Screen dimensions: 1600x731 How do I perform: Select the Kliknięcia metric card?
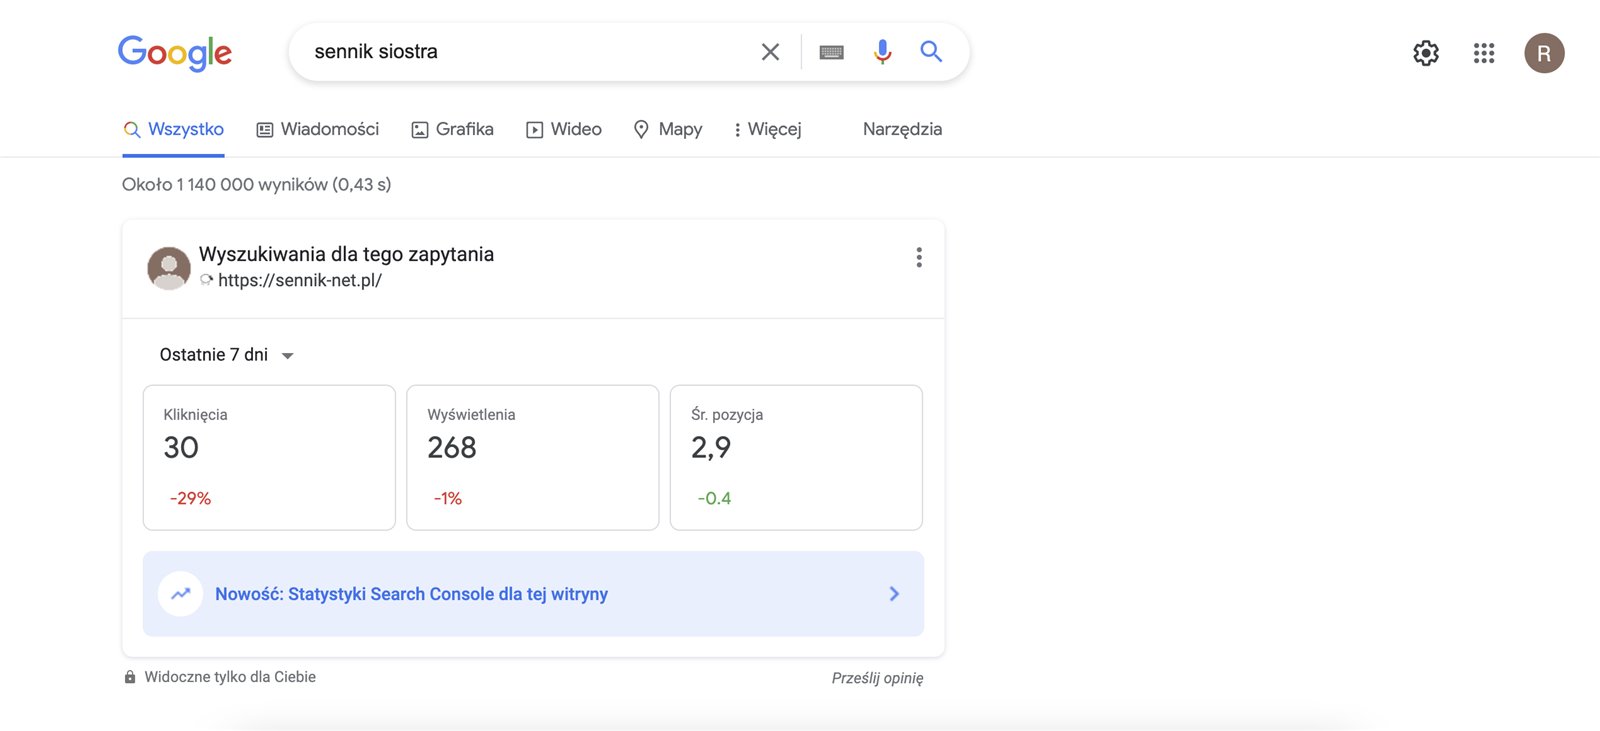coord(269,457)
